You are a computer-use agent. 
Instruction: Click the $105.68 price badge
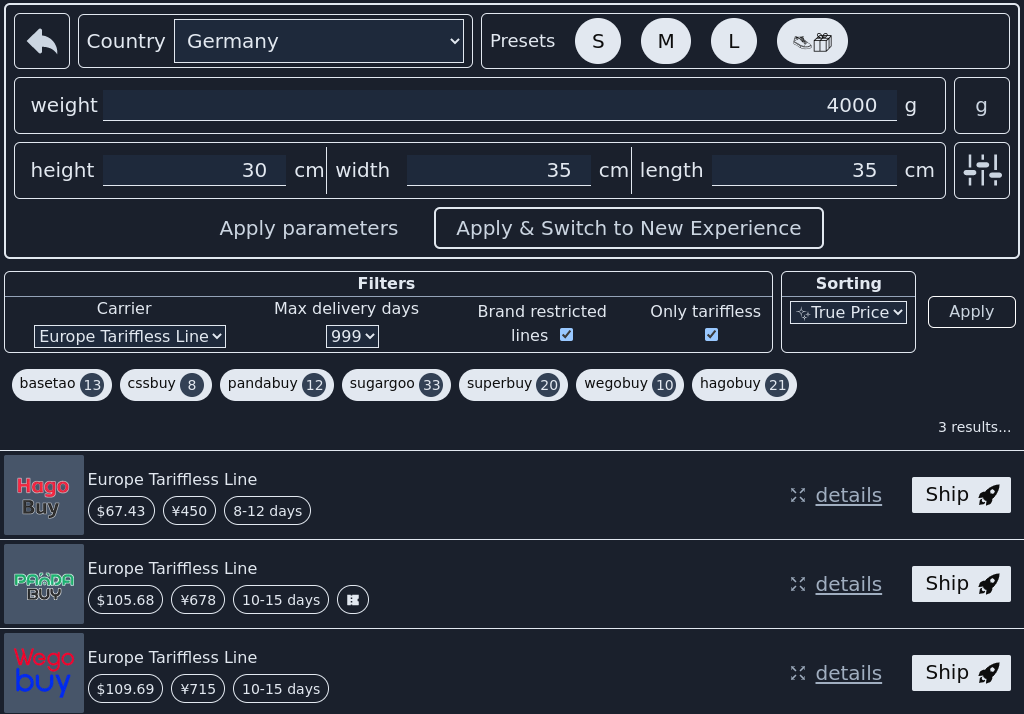pyautogui.click(x=125, y=600)
